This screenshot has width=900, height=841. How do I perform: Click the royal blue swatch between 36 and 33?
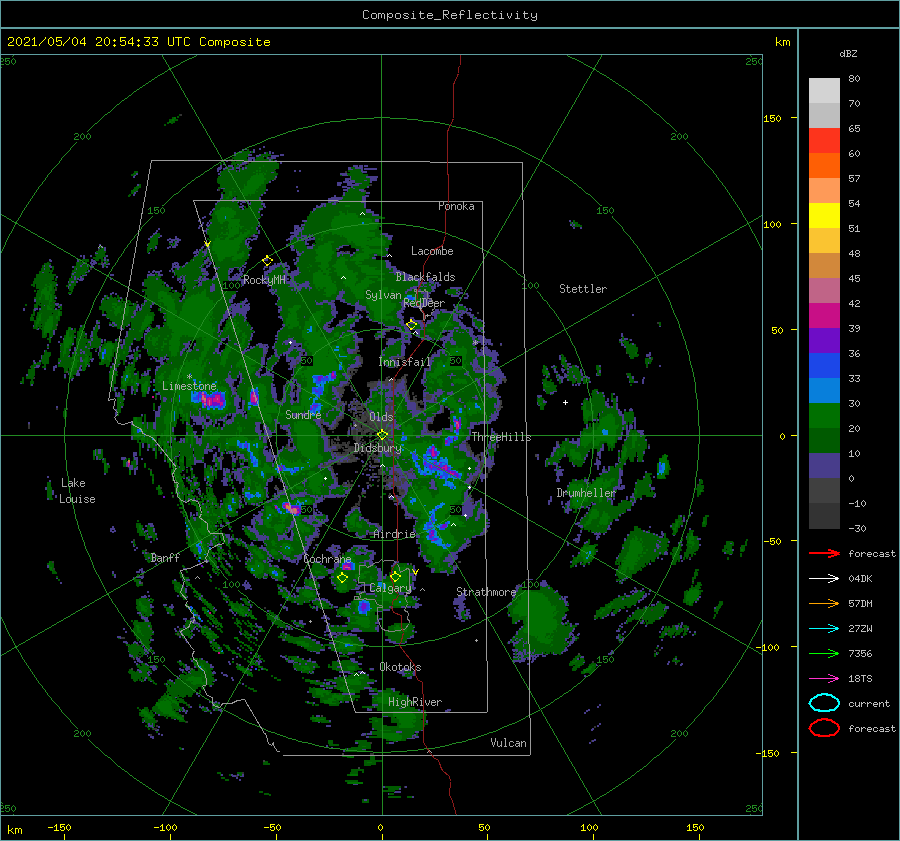coord(824,366)
